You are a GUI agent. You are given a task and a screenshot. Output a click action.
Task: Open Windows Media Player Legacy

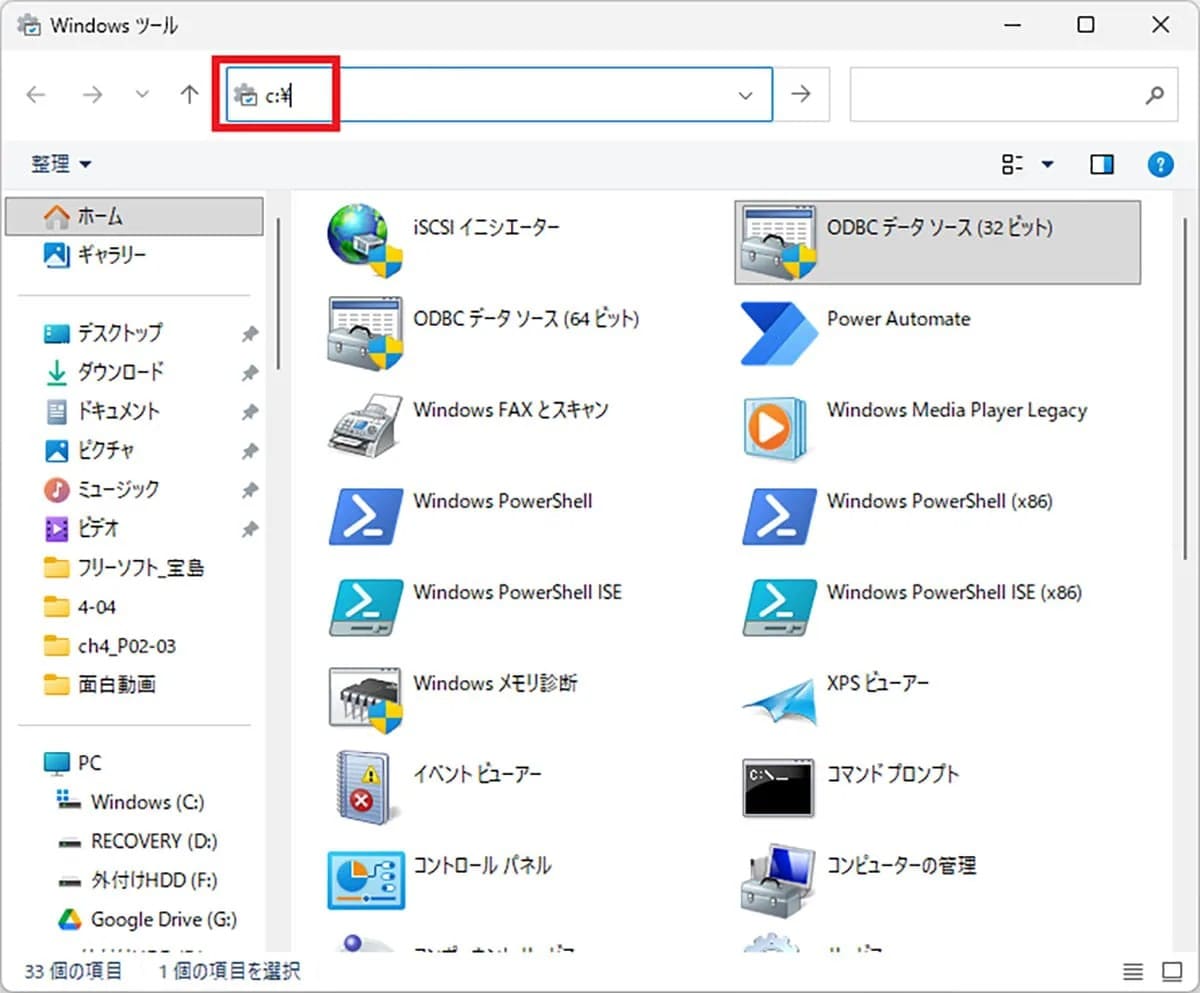[x=955, y=410]
